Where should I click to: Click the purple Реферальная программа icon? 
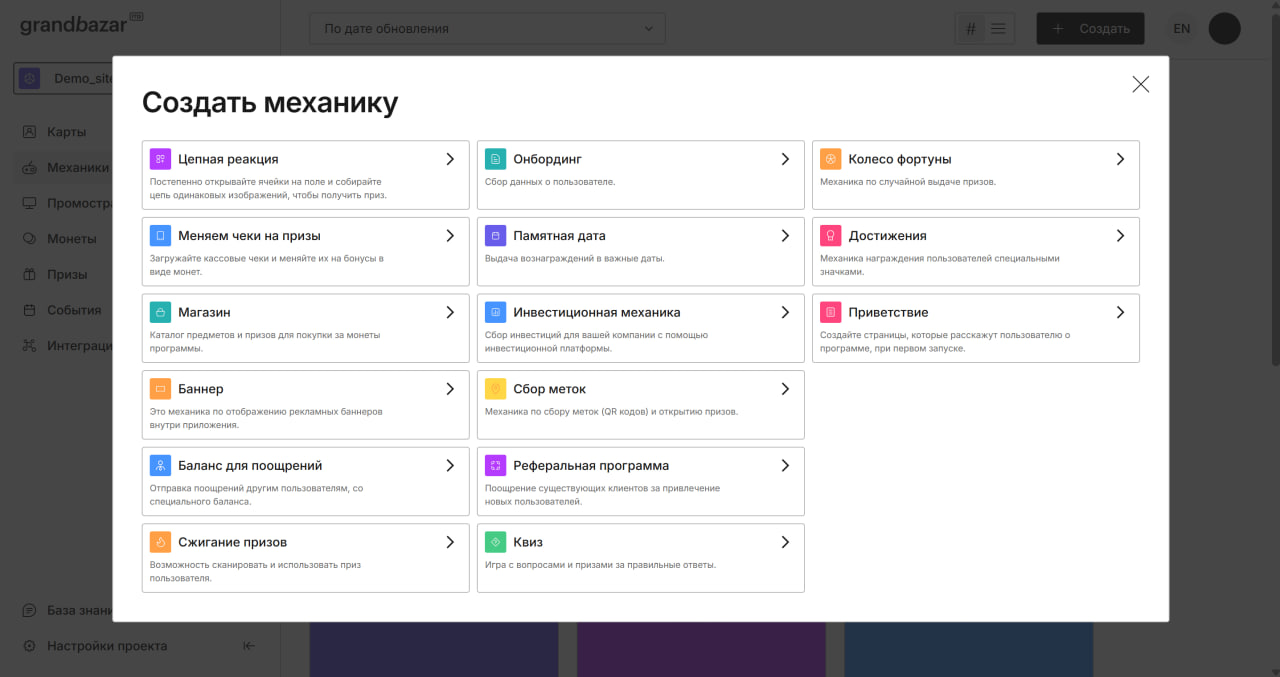click(495, 465)
